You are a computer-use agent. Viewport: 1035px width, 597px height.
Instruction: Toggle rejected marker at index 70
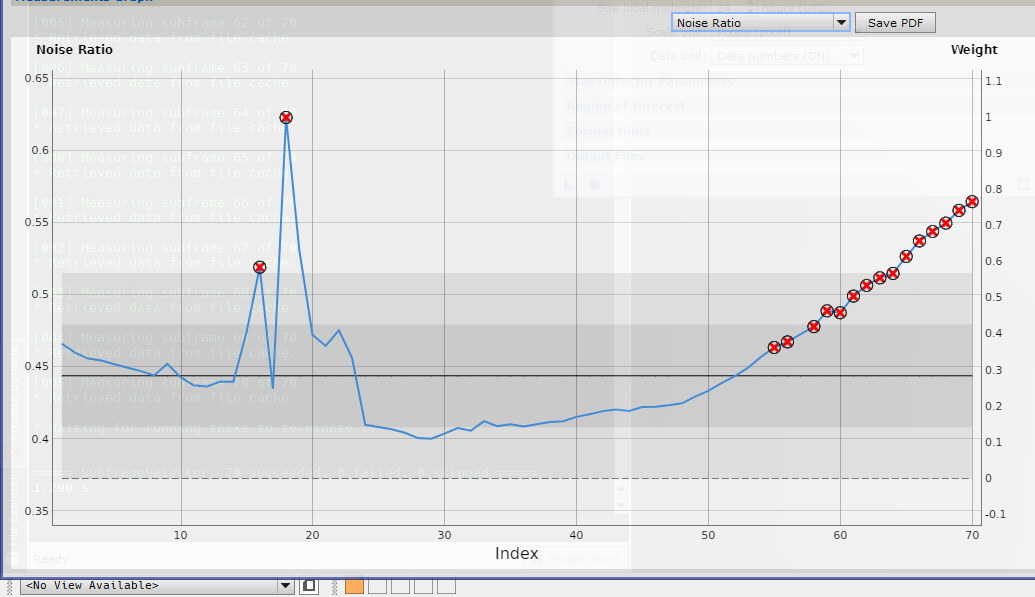972,202
